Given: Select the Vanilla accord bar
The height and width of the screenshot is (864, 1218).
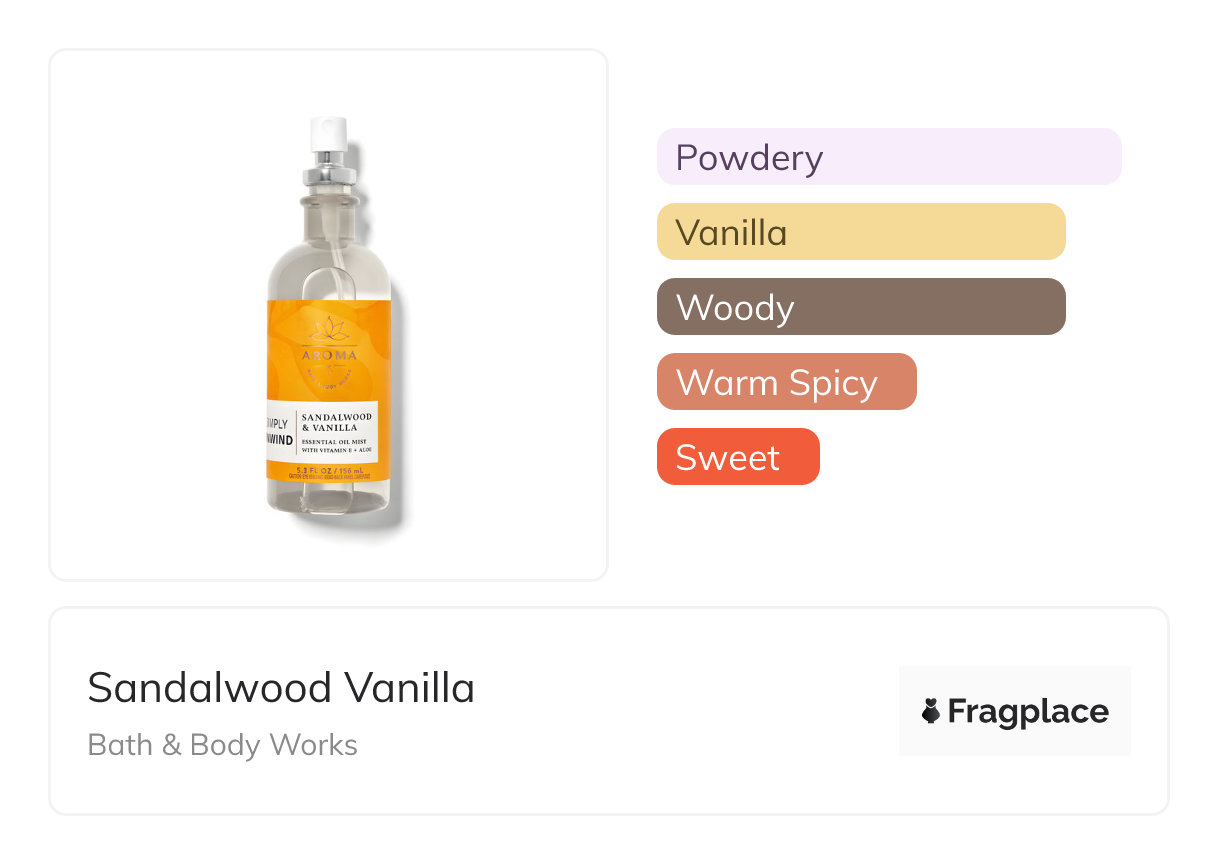Looking at the screenshot, I should click(x=860, y=232).
